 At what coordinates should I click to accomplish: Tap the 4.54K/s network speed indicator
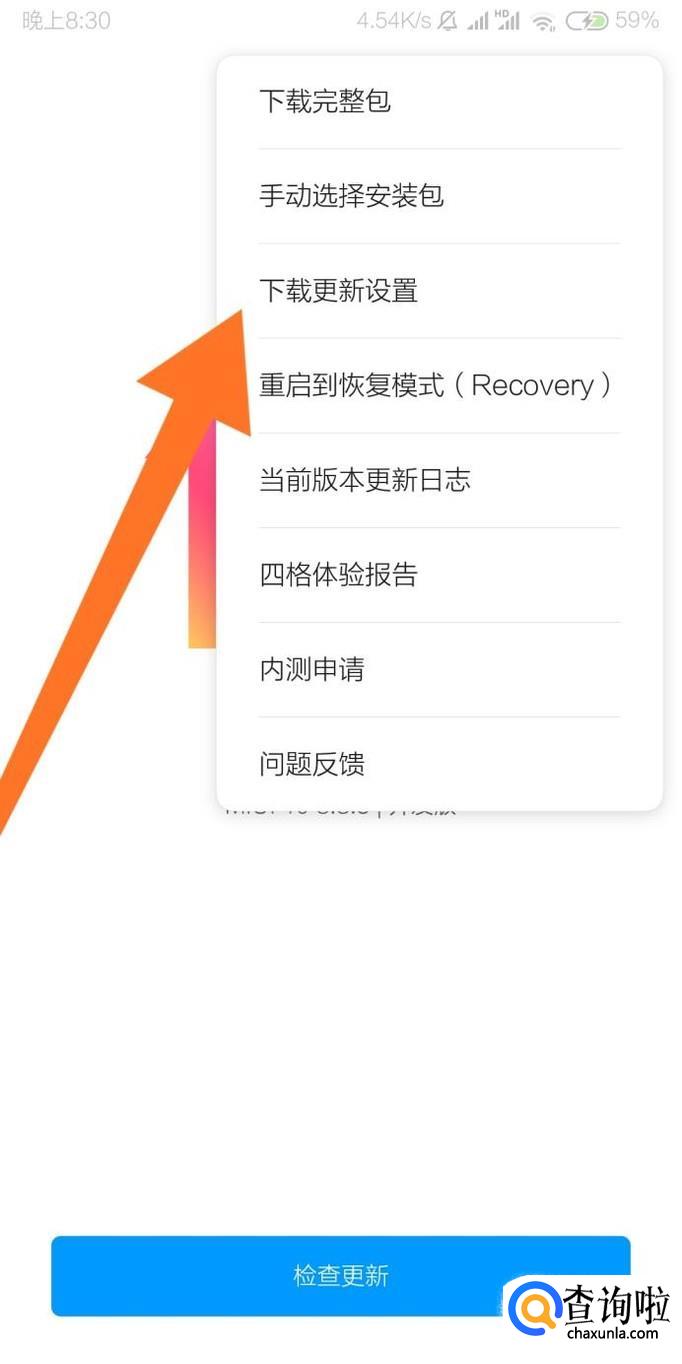pyautogui.click(x=394, y=21)
